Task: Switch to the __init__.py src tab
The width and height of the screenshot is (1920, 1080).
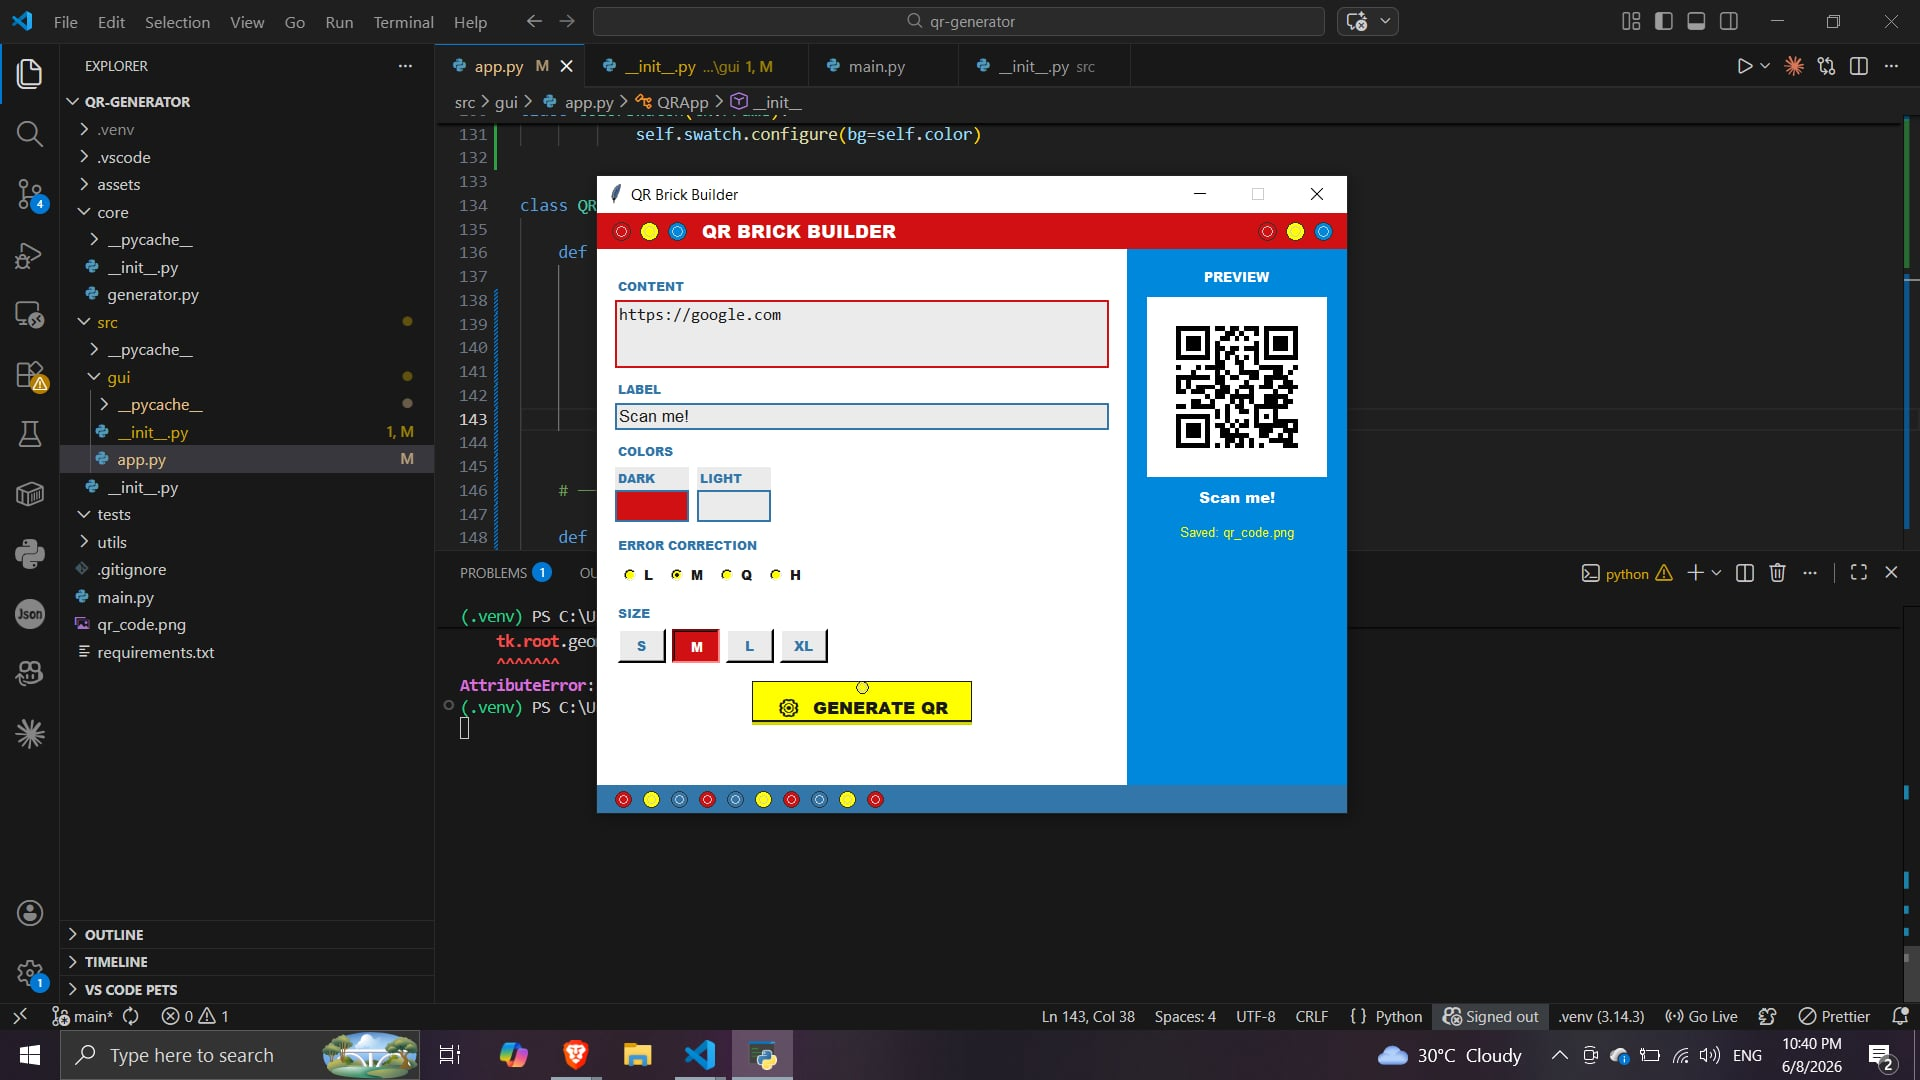Action: click(1044, 66)
